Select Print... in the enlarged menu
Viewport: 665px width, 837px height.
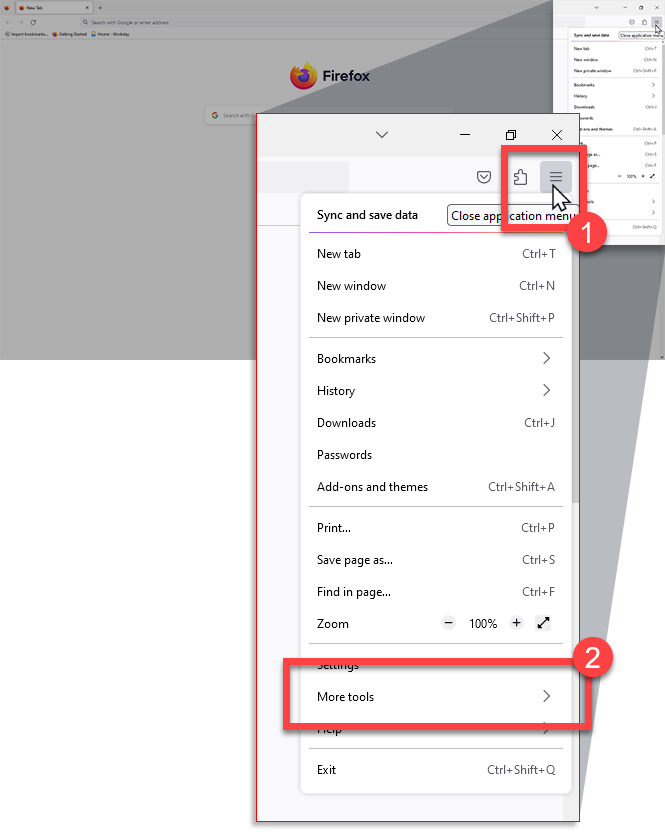436,528
